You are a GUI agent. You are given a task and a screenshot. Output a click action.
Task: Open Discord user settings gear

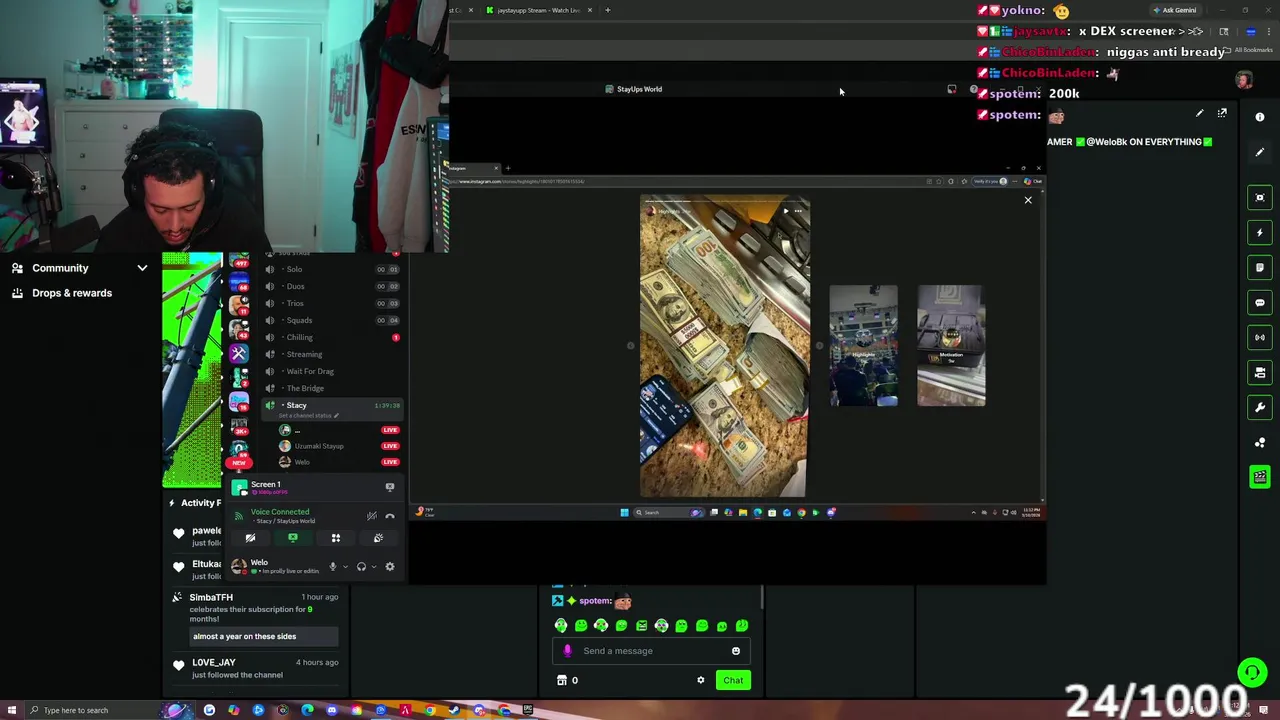390,567
